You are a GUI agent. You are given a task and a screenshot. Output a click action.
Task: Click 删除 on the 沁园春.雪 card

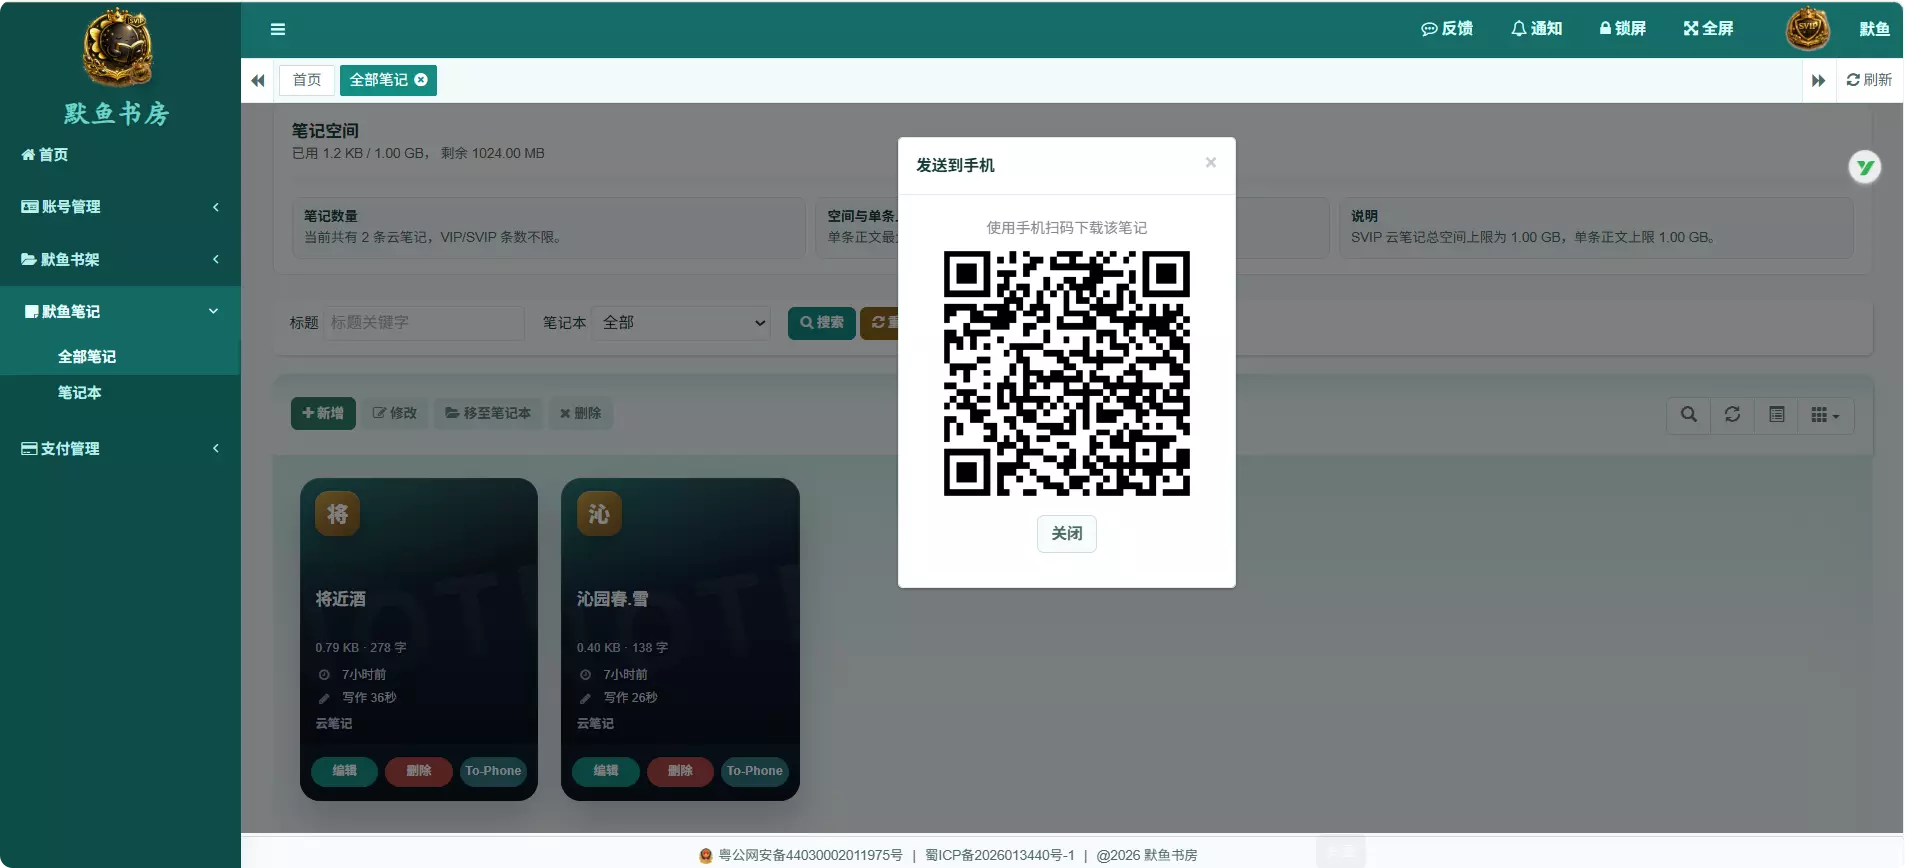pos(680,771)
